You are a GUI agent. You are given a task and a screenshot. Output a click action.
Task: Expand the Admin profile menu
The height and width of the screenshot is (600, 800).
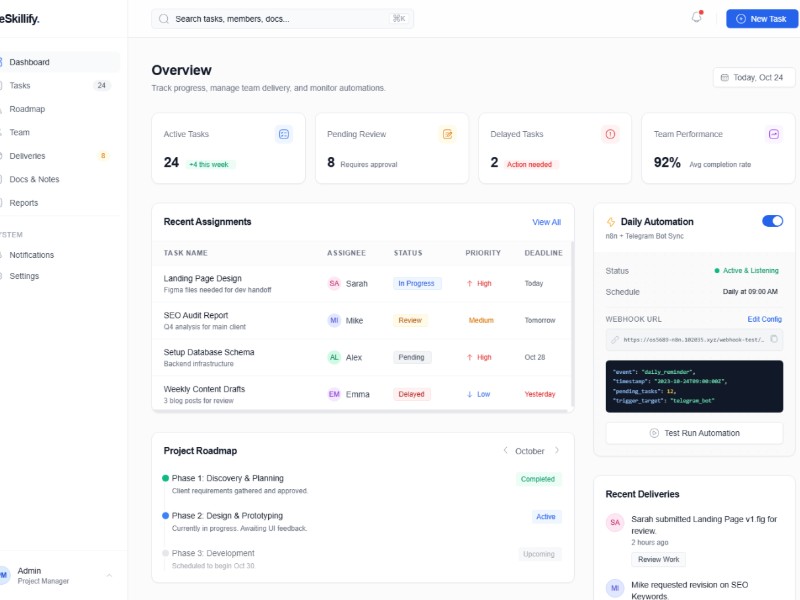coord(109,575)
